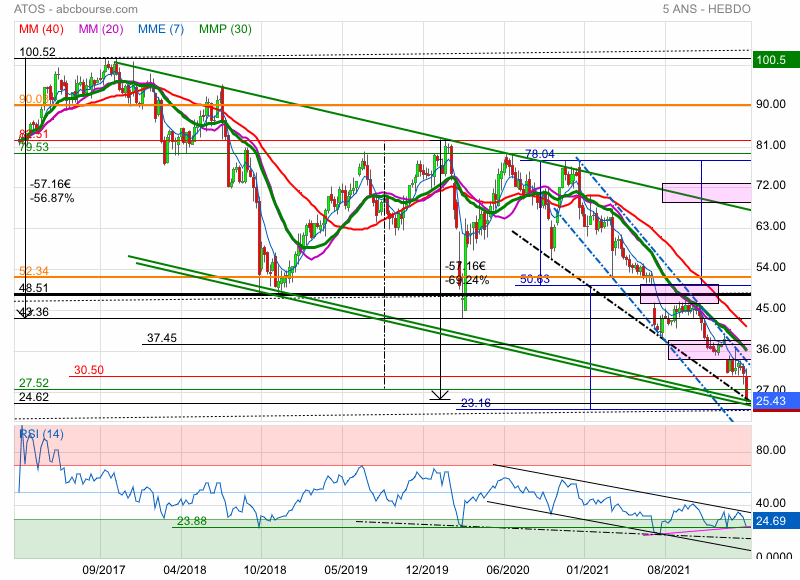Screen dimensions: 800x580
Task: Click the green "27.52" level label
Action: [x=34, y=383]
